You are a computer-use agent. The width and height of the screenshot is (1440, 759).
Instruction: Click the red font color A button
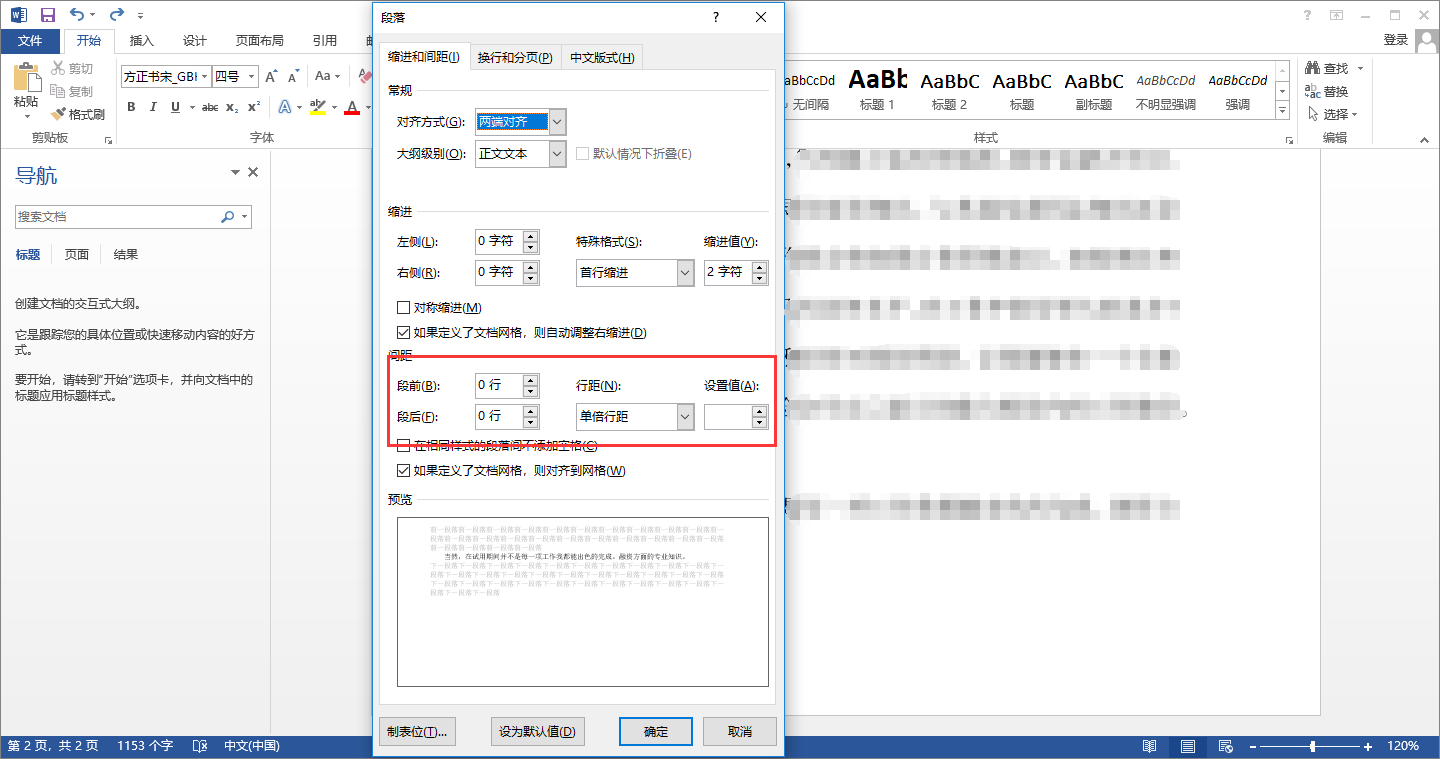pos(351,107)
